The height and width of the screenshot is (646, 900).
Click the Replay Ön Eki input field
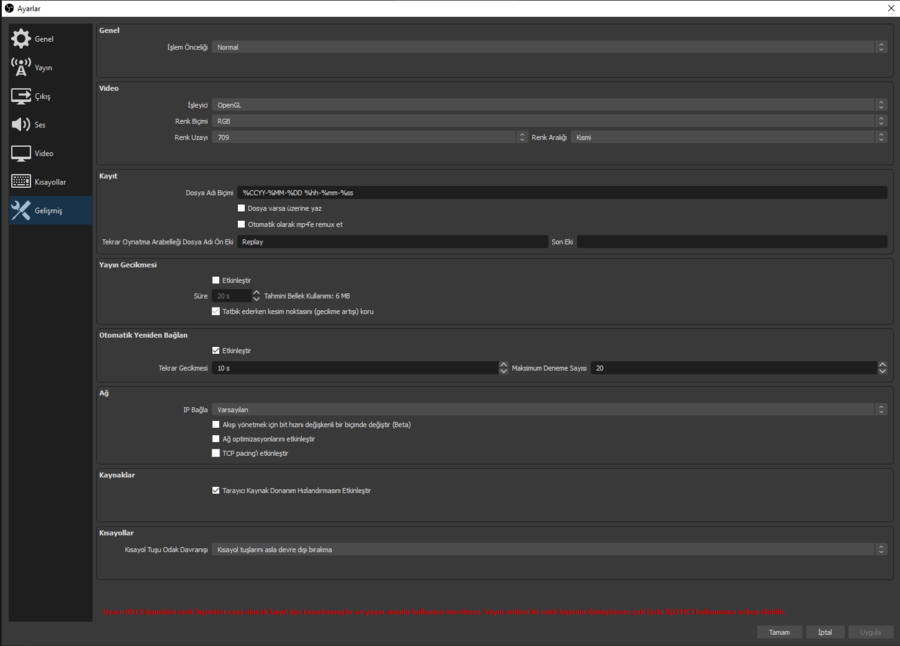coord(392,242)
